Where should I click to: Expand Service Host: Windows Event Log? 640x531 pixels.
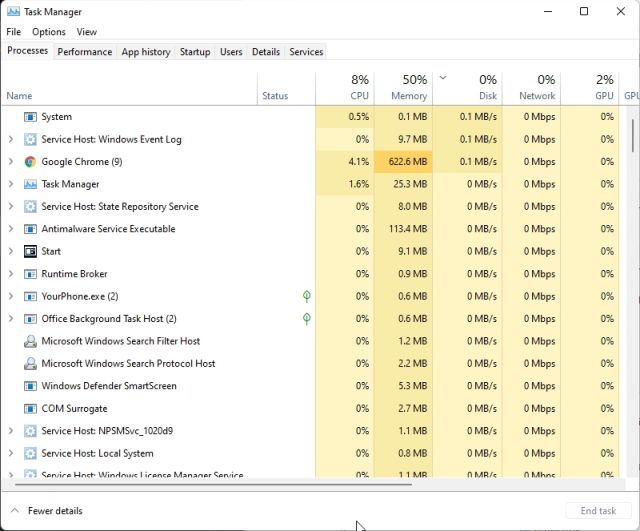coord(11,140)
